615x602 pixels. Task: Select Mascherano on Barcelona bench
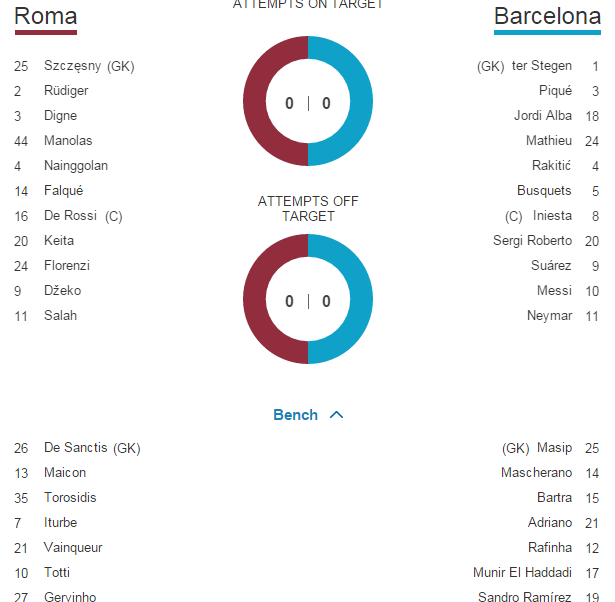pyautogui.click(x=536, y=473)
